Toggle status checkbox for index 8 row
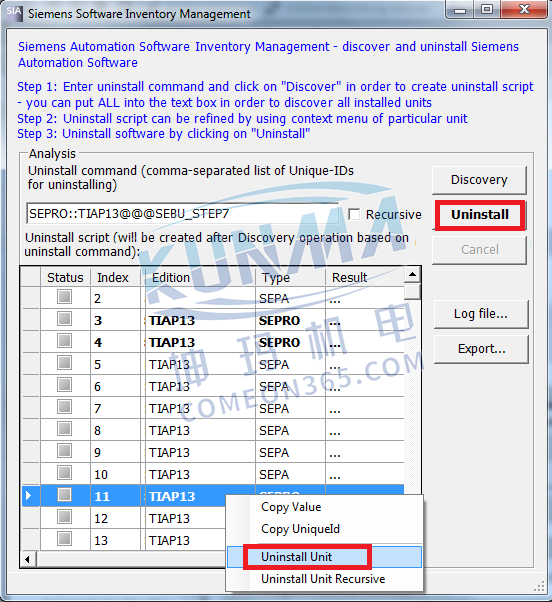 [64, 428]
